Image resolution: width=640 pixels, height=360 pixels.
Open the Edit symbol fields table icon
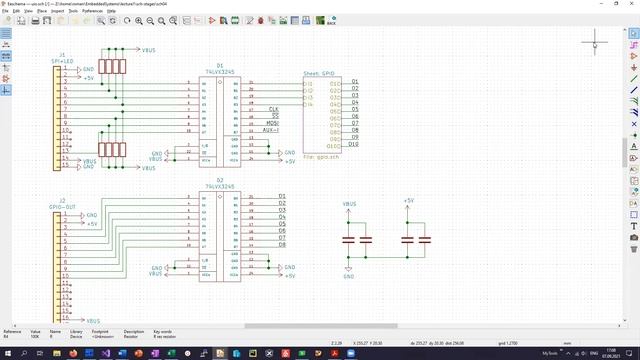point(295,20)
